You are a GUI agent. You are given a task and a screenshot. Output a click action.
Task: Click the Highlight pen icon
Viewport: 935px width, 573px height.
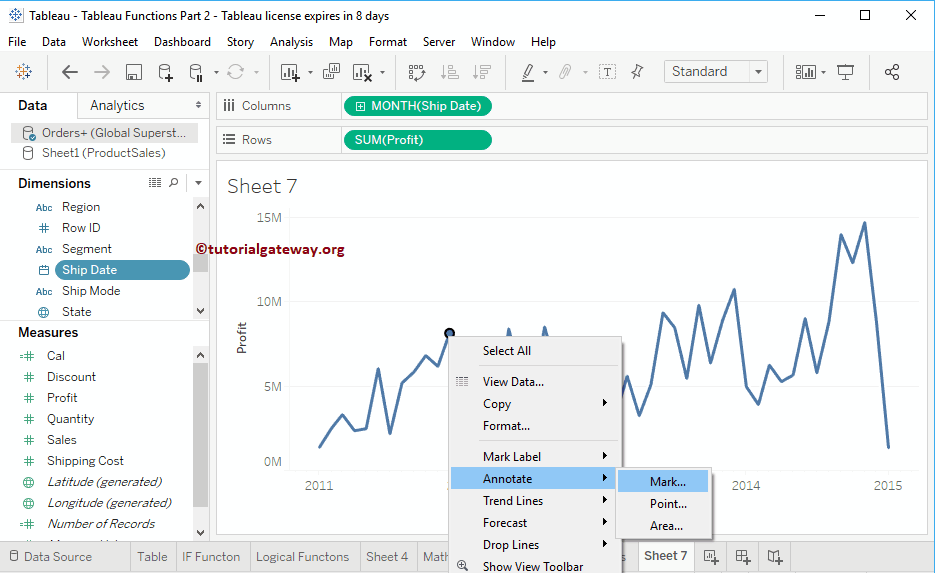528,72
